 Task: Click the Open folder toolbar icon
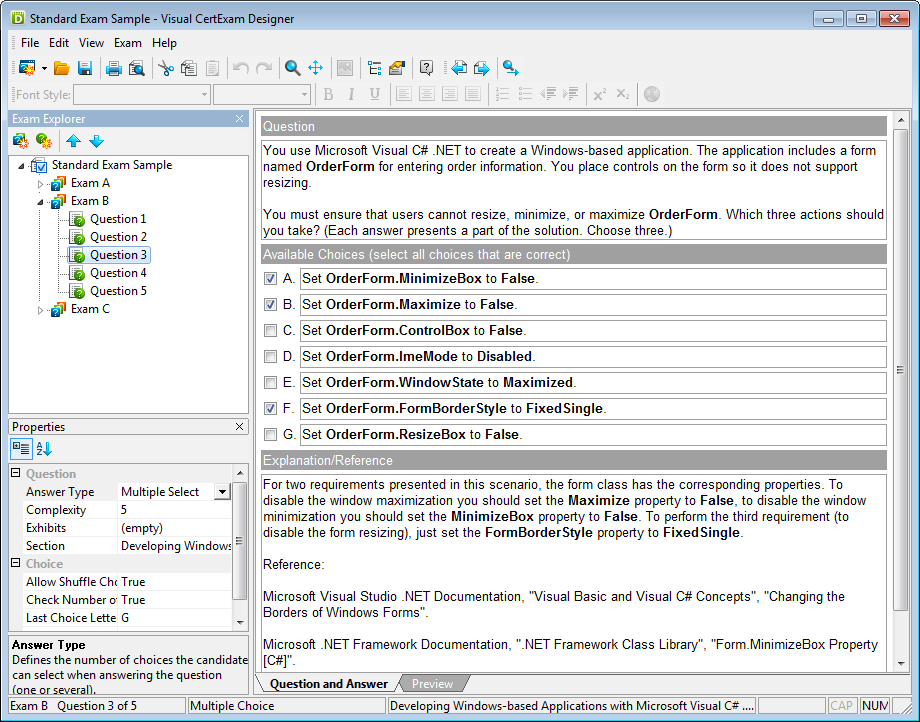click(62, 68)
